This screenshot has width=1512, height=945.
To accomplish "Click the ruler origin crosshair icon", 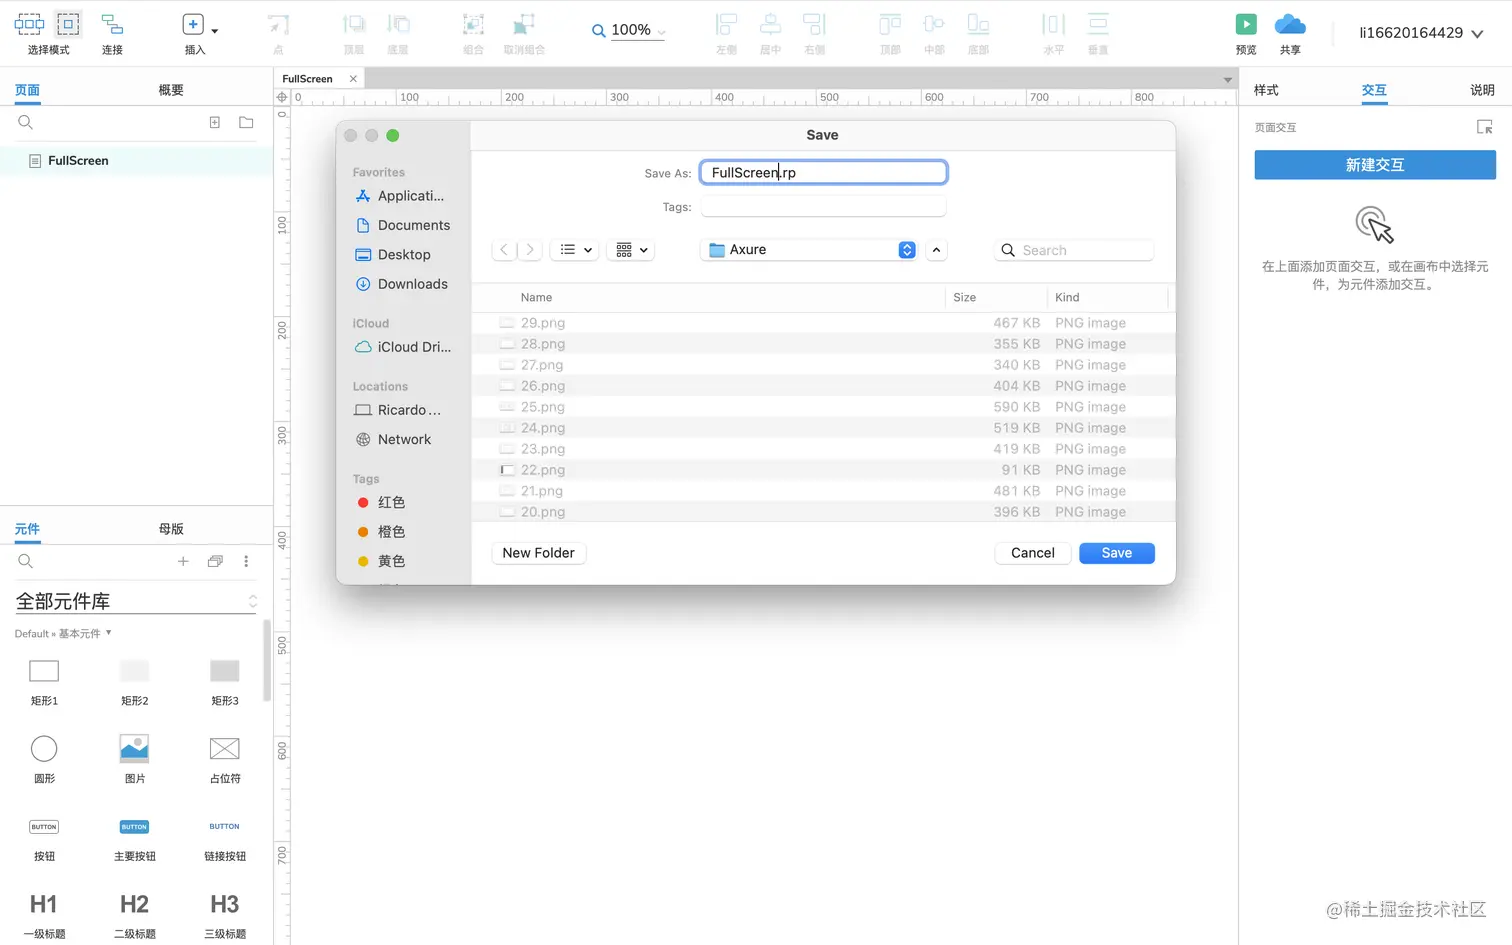I will tap(282, 97).
